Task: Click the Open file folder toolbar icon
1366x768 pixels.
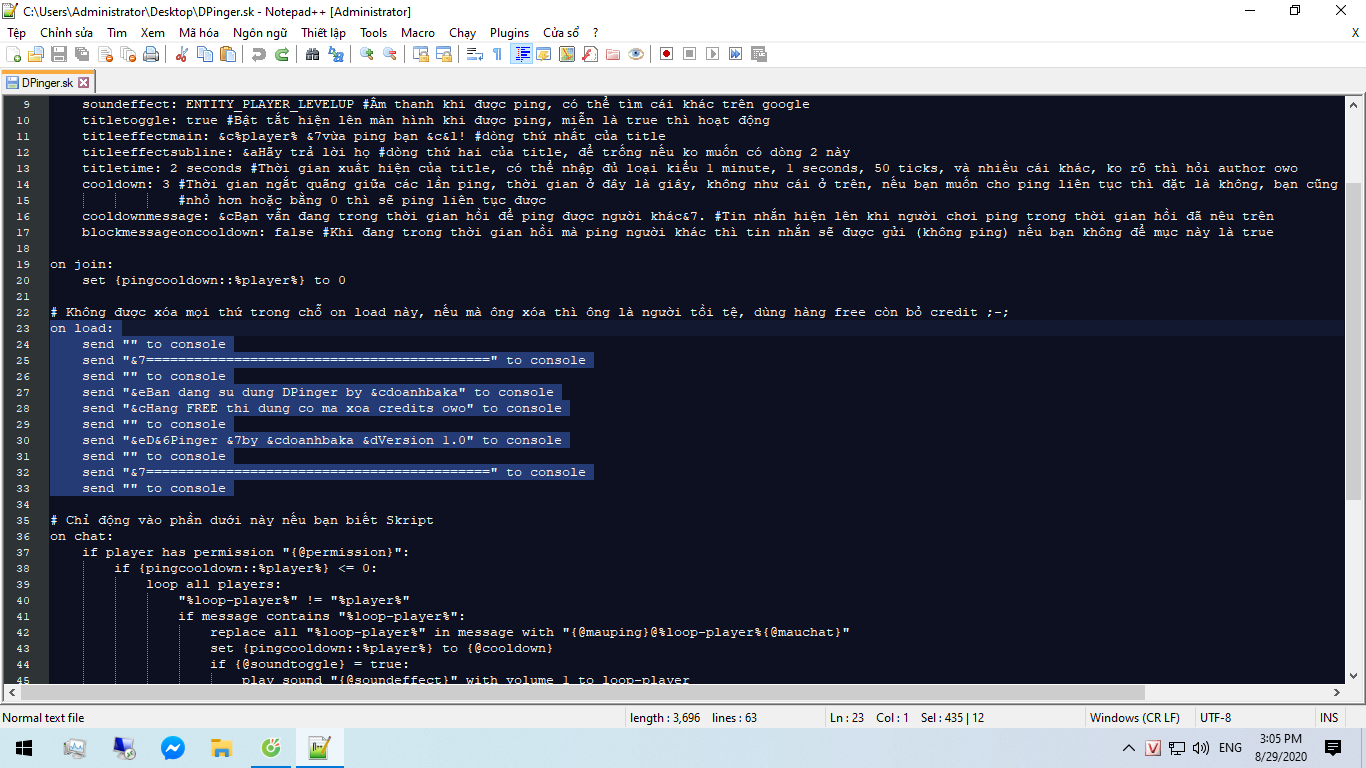Action: click(x=37, y=54)
